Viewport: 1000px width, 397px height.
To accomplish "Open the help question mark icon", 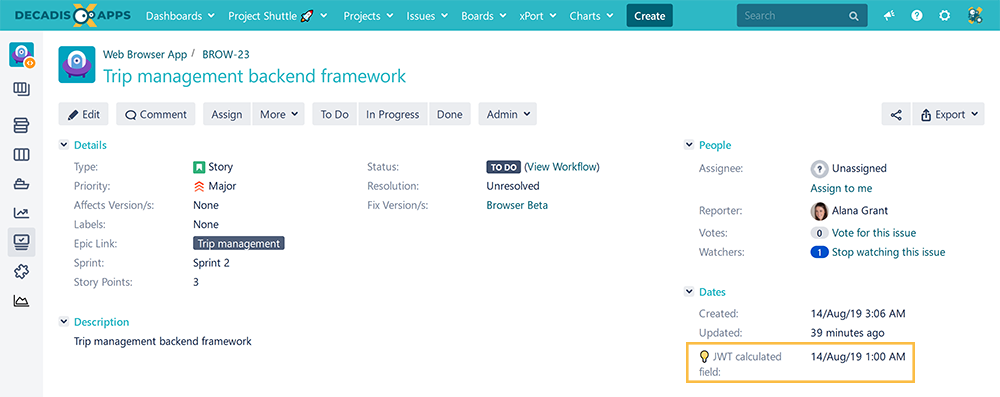I will (x=917, y=16).
